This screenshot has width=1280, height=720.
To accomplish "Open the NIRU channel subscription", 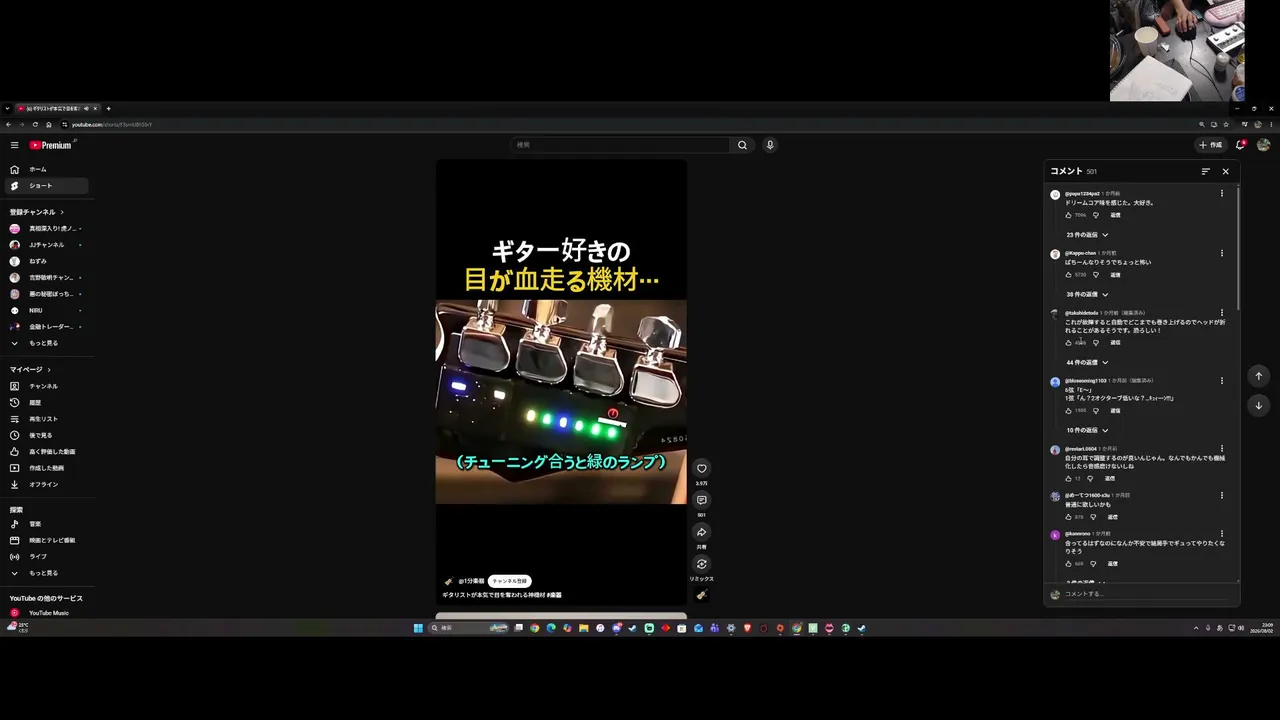I will coord(48,310).
